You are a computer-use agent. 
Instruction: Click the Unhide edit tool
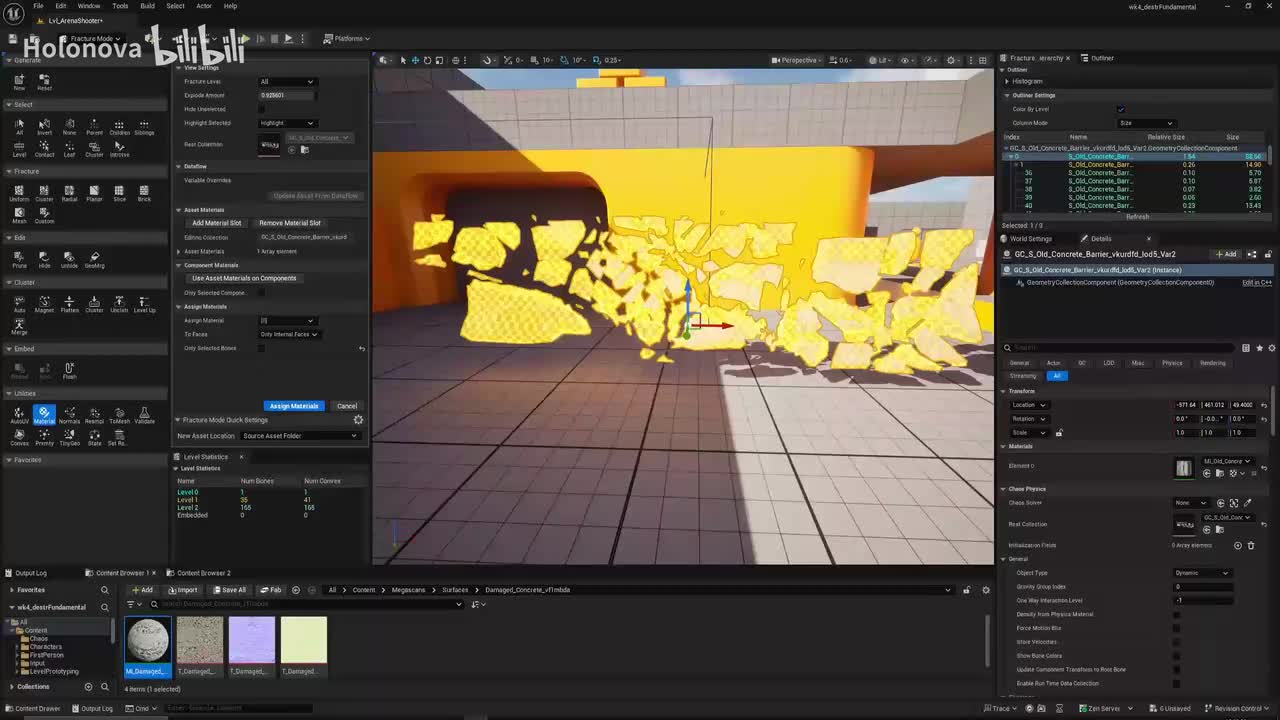[69, 259]
